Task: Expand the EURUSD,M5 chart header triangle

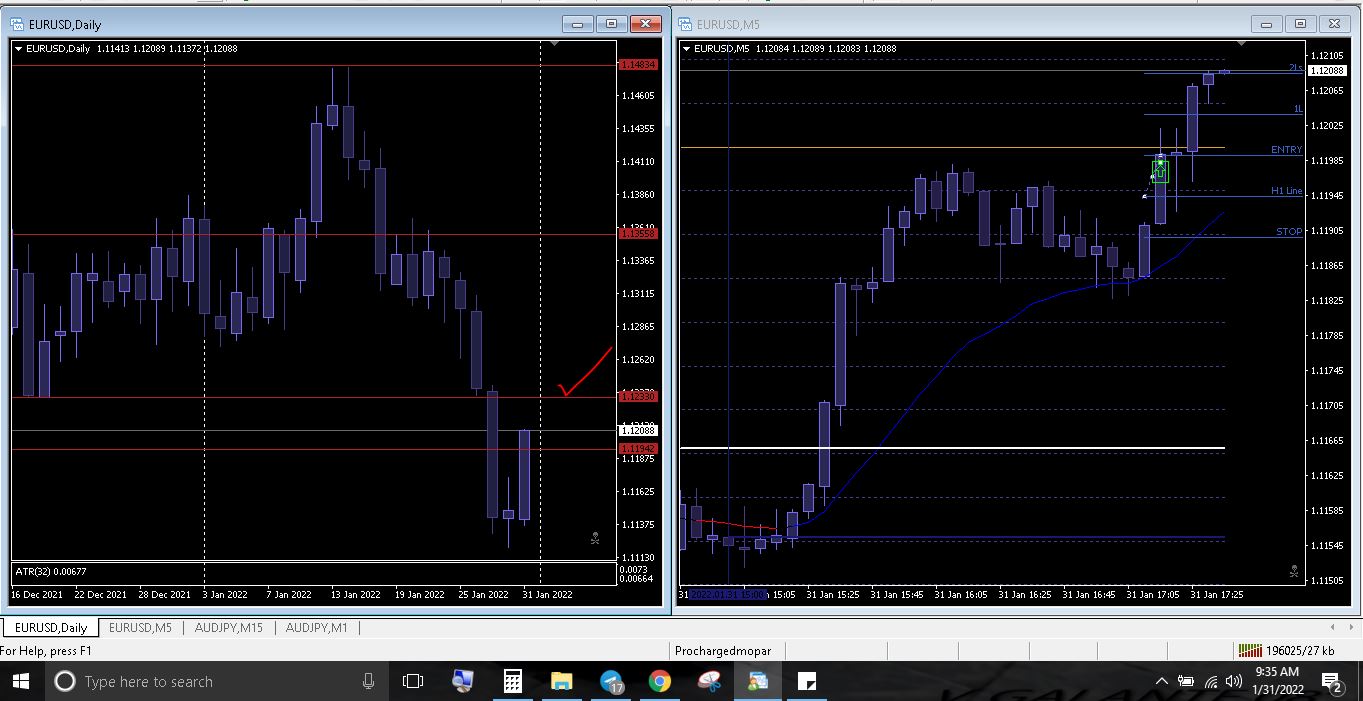Action: tap(687, 48)
